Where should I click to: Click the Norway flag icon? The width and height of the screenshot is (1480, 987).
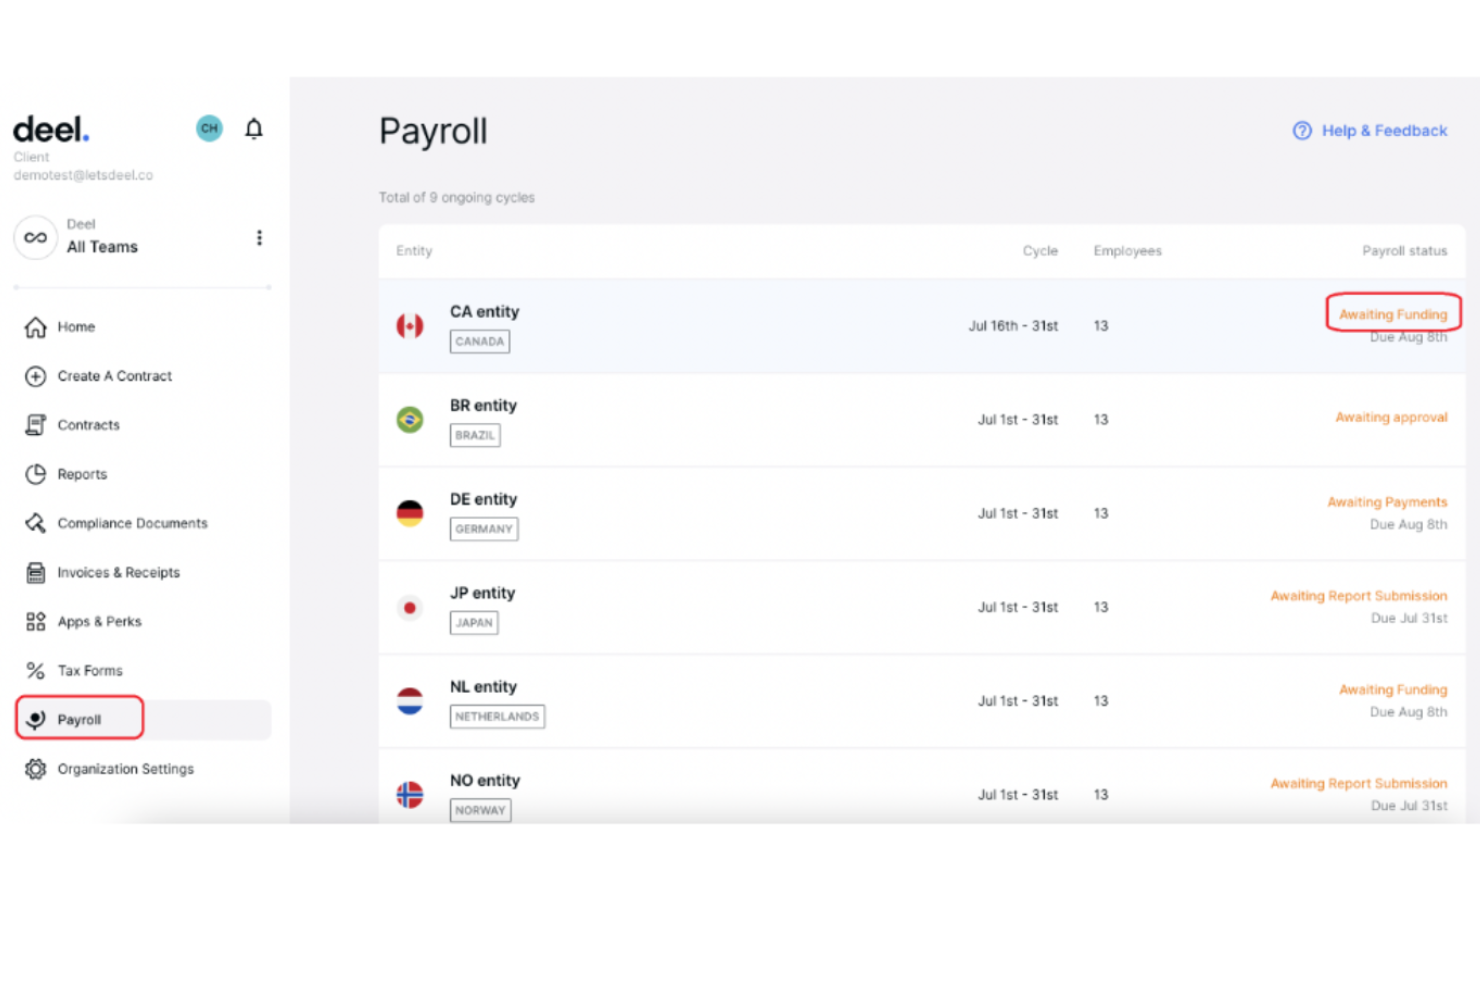click(410, 795)
